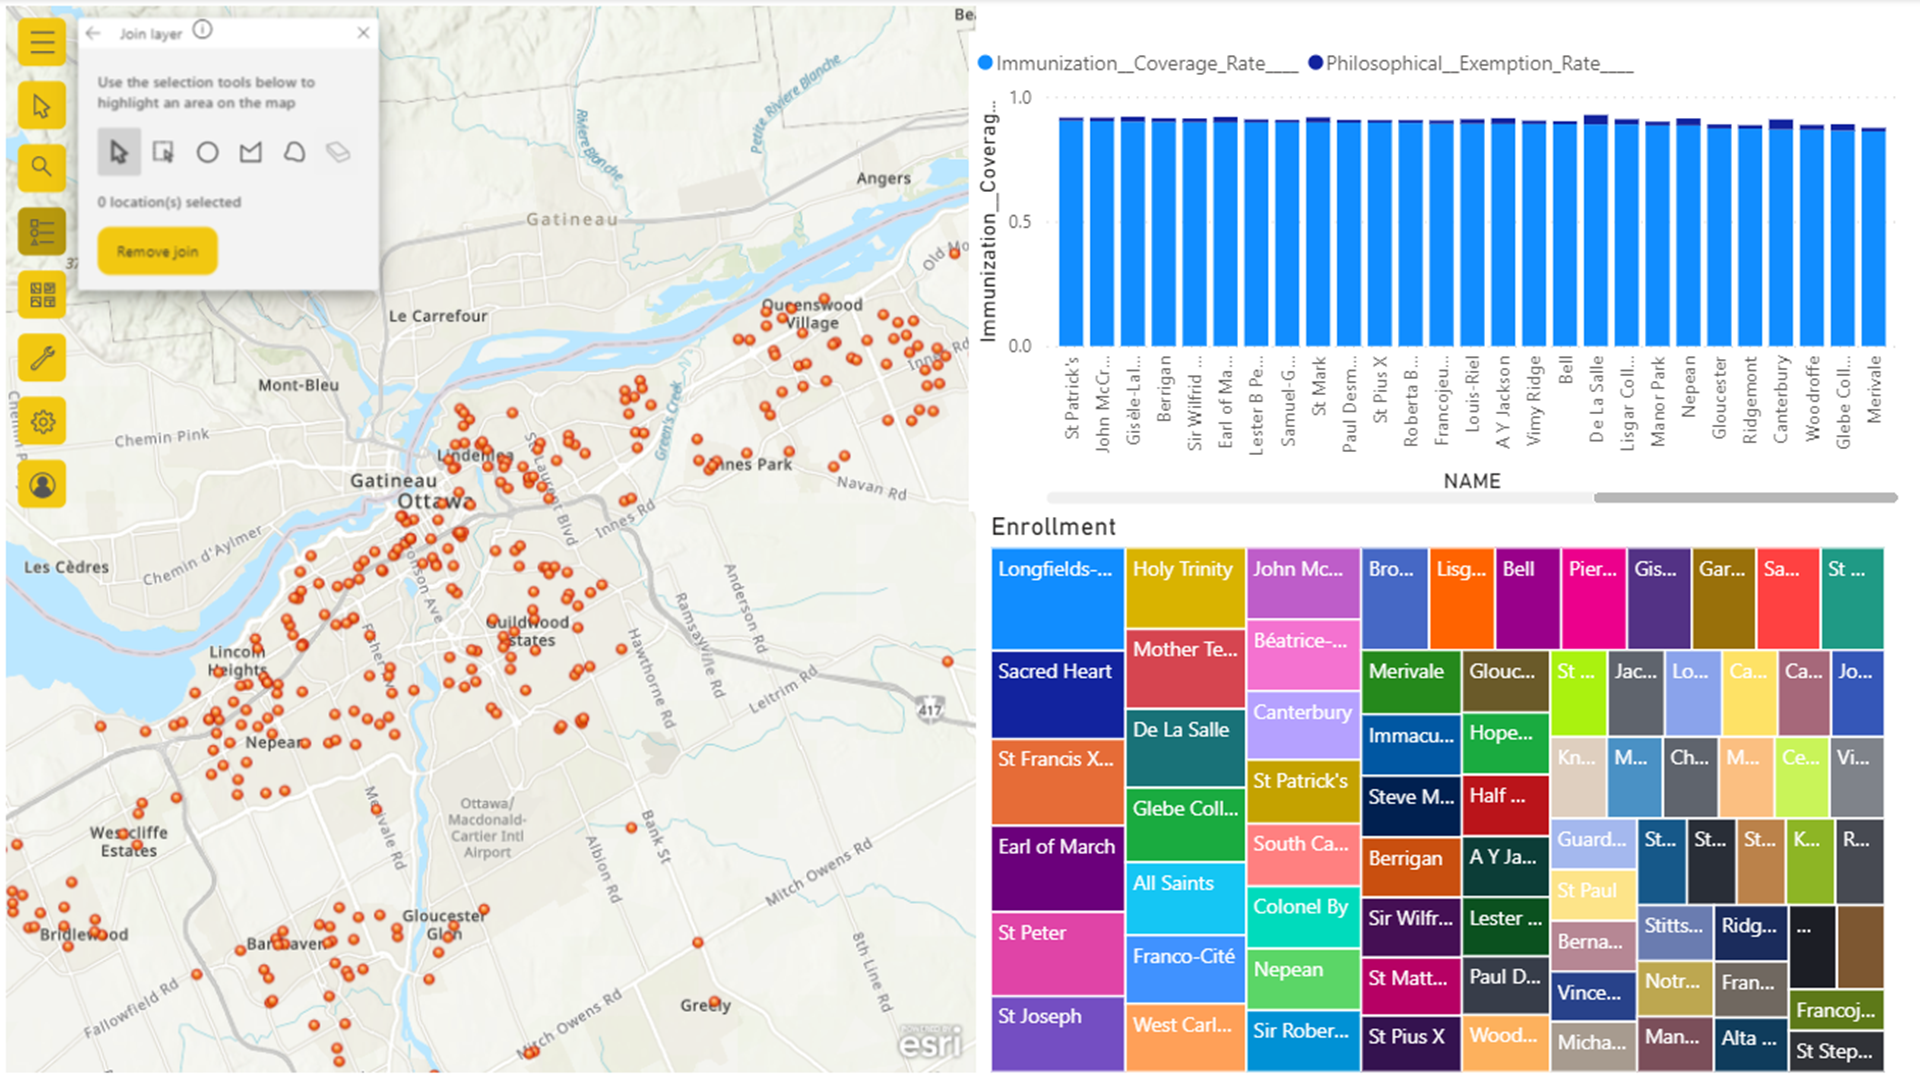Select the circle selection tool

coord(207,152)
